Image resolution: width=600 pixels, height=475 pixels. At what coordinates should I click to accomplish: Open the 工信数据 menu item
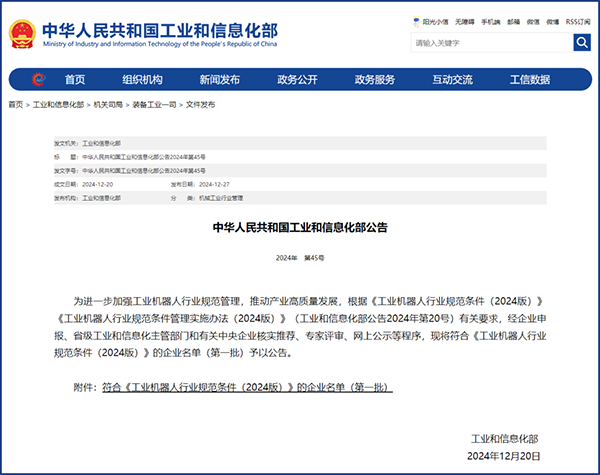click(530, 80)
